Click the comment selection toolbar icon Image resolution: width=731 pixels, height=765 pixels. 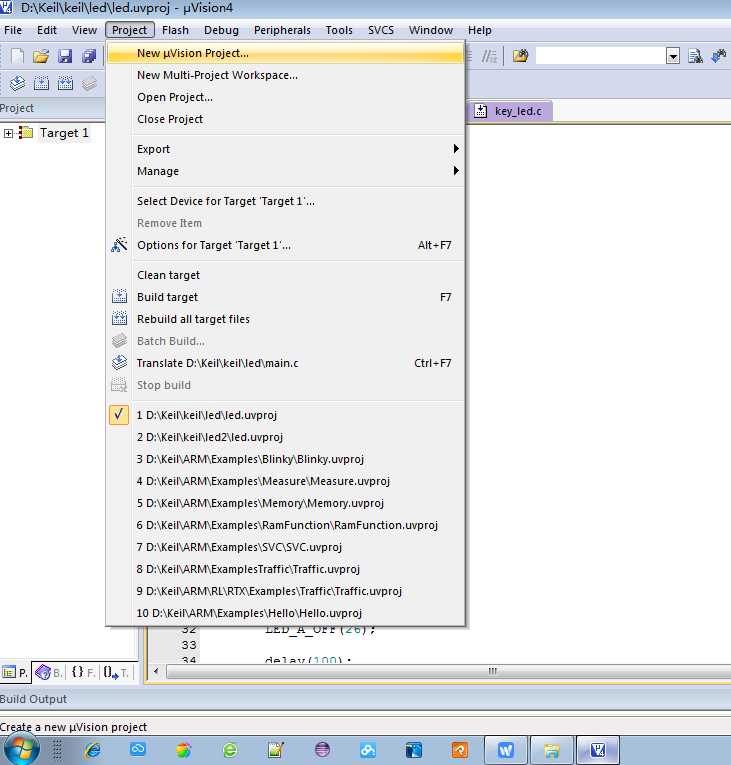coord(489,56)
